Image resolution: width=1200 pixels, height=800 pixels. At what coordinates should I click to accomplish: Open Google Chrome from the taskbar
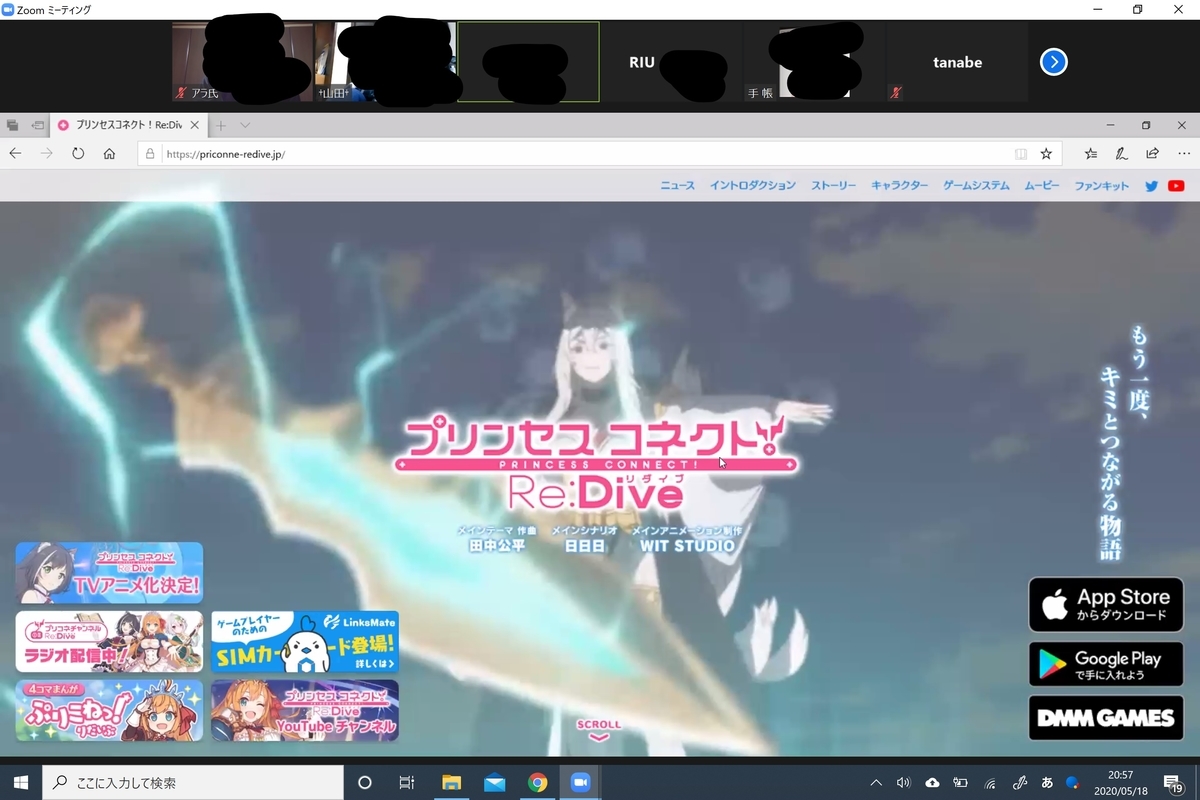[x=538, y=782]
